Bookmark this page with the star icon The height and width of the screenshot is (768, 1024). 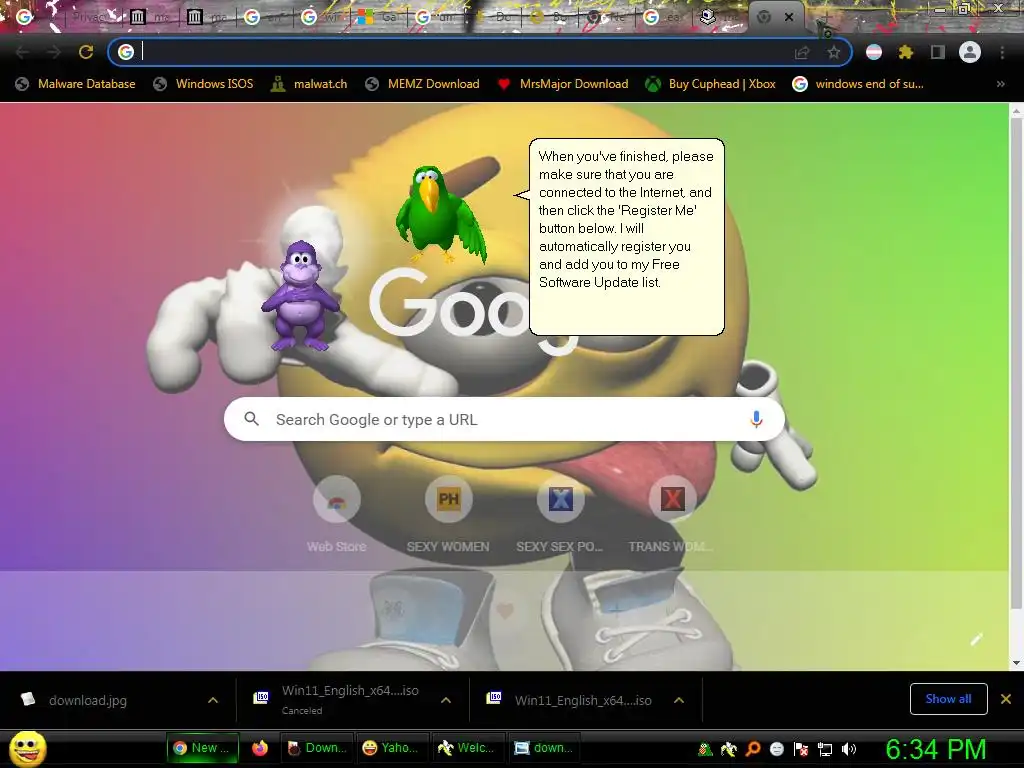pyautogui.click(x=833, y=53)
